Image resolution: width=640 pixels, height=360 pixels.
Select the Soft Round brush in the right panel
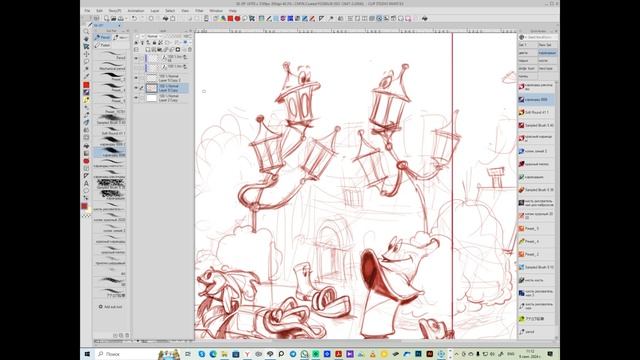click(536, 112)
